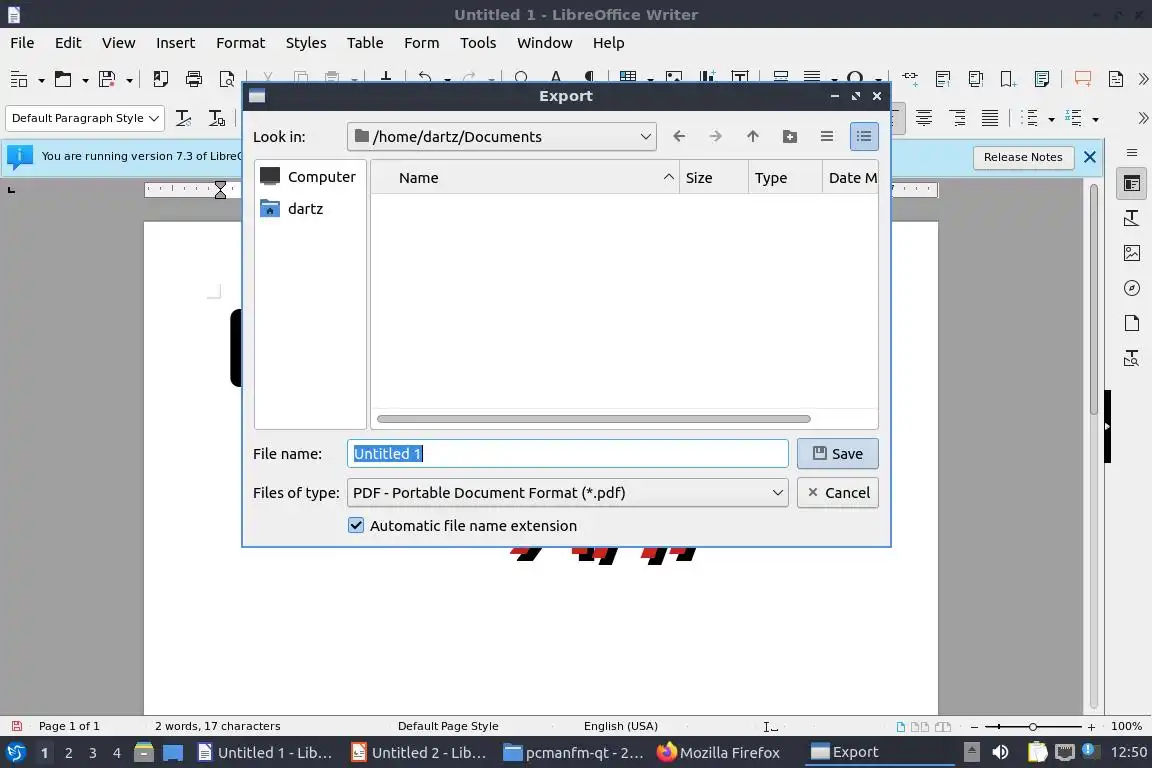The height and width of the screenshot is (768, 1152).
Task: Select Computer in Export dialog sidebar
Action: [x=309, y=176]
